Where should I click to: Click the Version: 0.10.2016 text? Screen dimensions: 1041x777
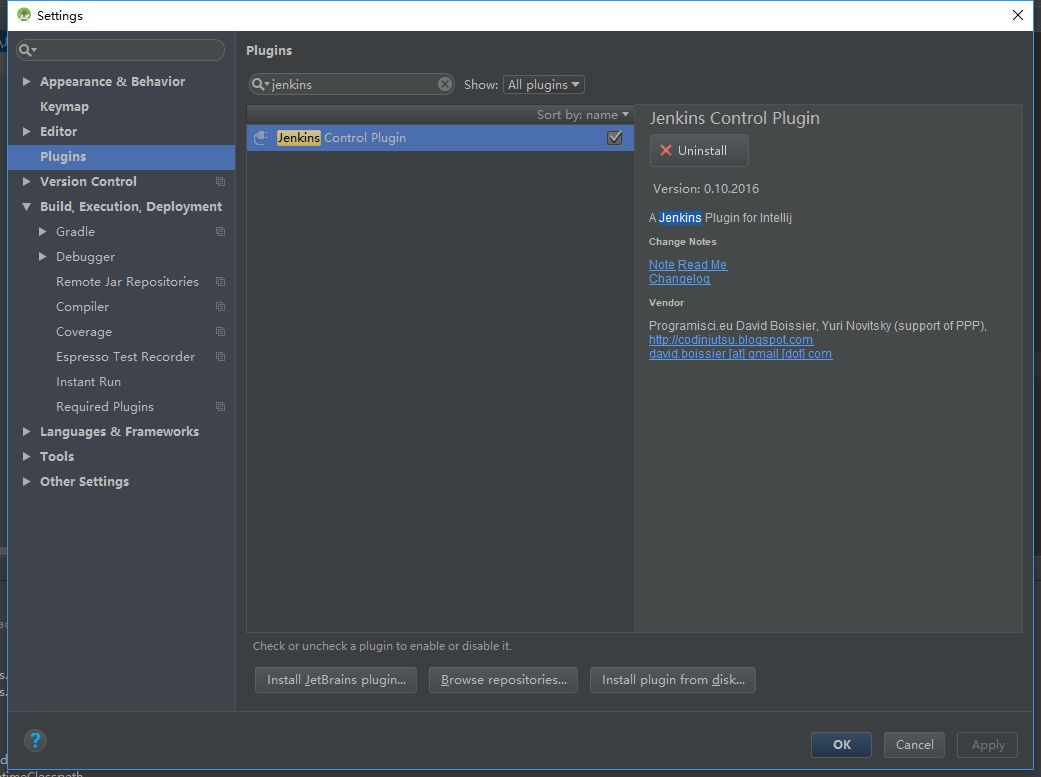[x=706, y=189]
